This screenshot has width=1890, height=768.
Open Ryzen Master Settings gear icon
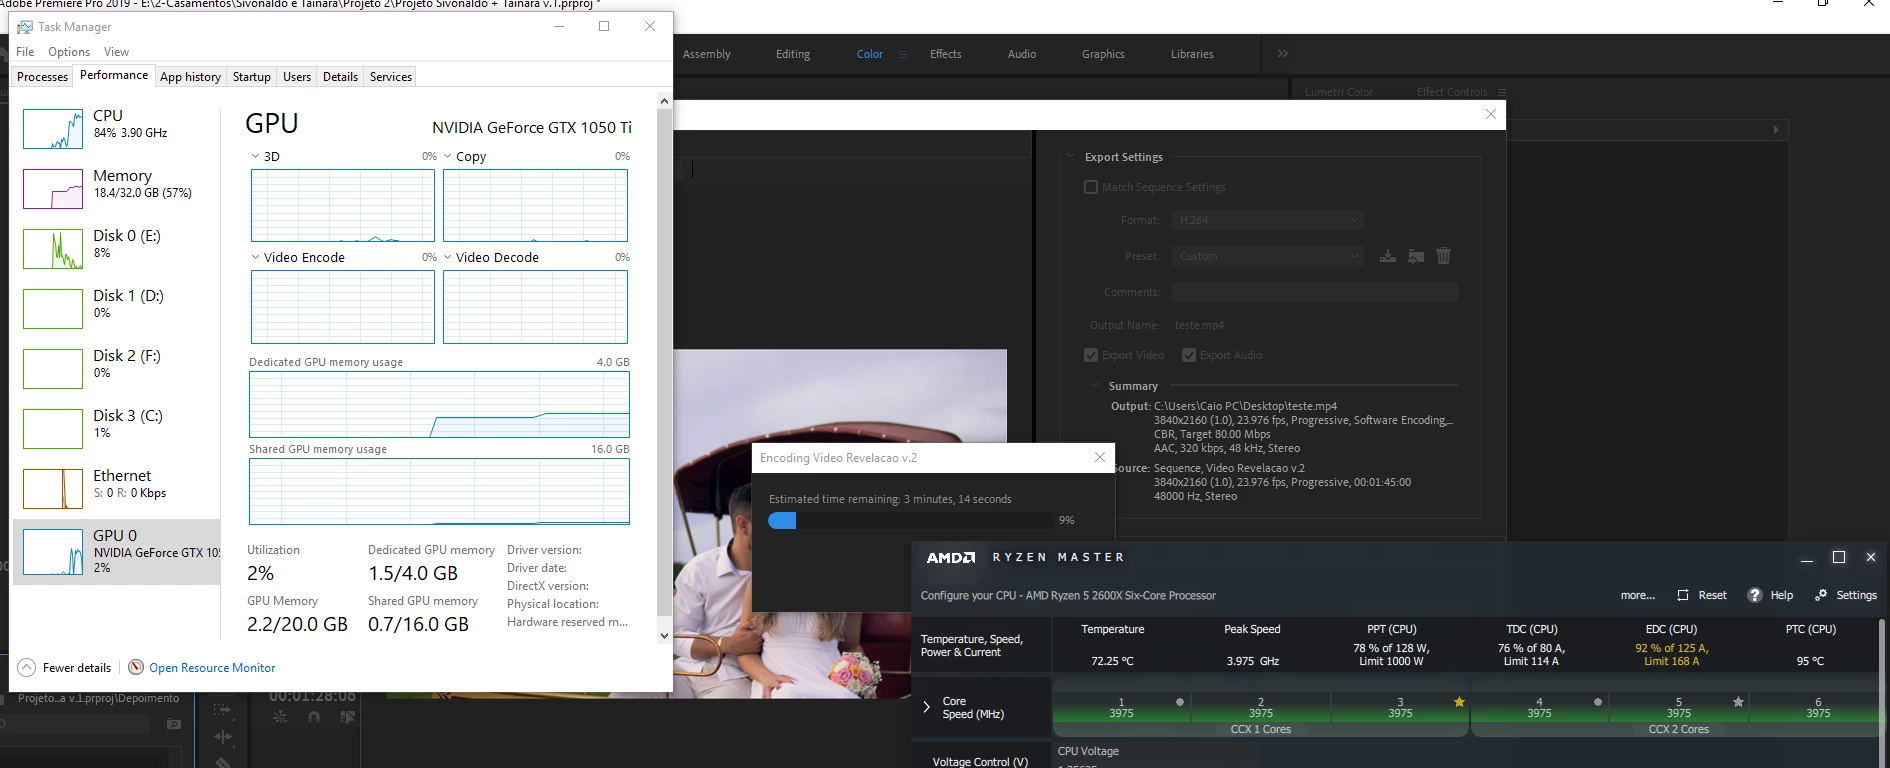coord(1821,595)
